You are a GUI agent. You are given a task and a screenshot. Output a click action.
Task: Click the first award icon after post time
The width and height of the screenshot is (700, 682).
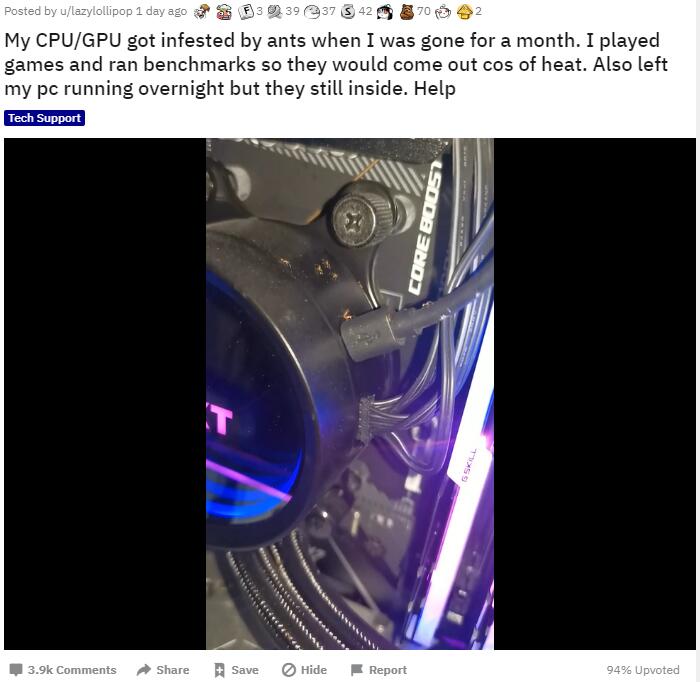pyautogui.click(x=202, y=11)
